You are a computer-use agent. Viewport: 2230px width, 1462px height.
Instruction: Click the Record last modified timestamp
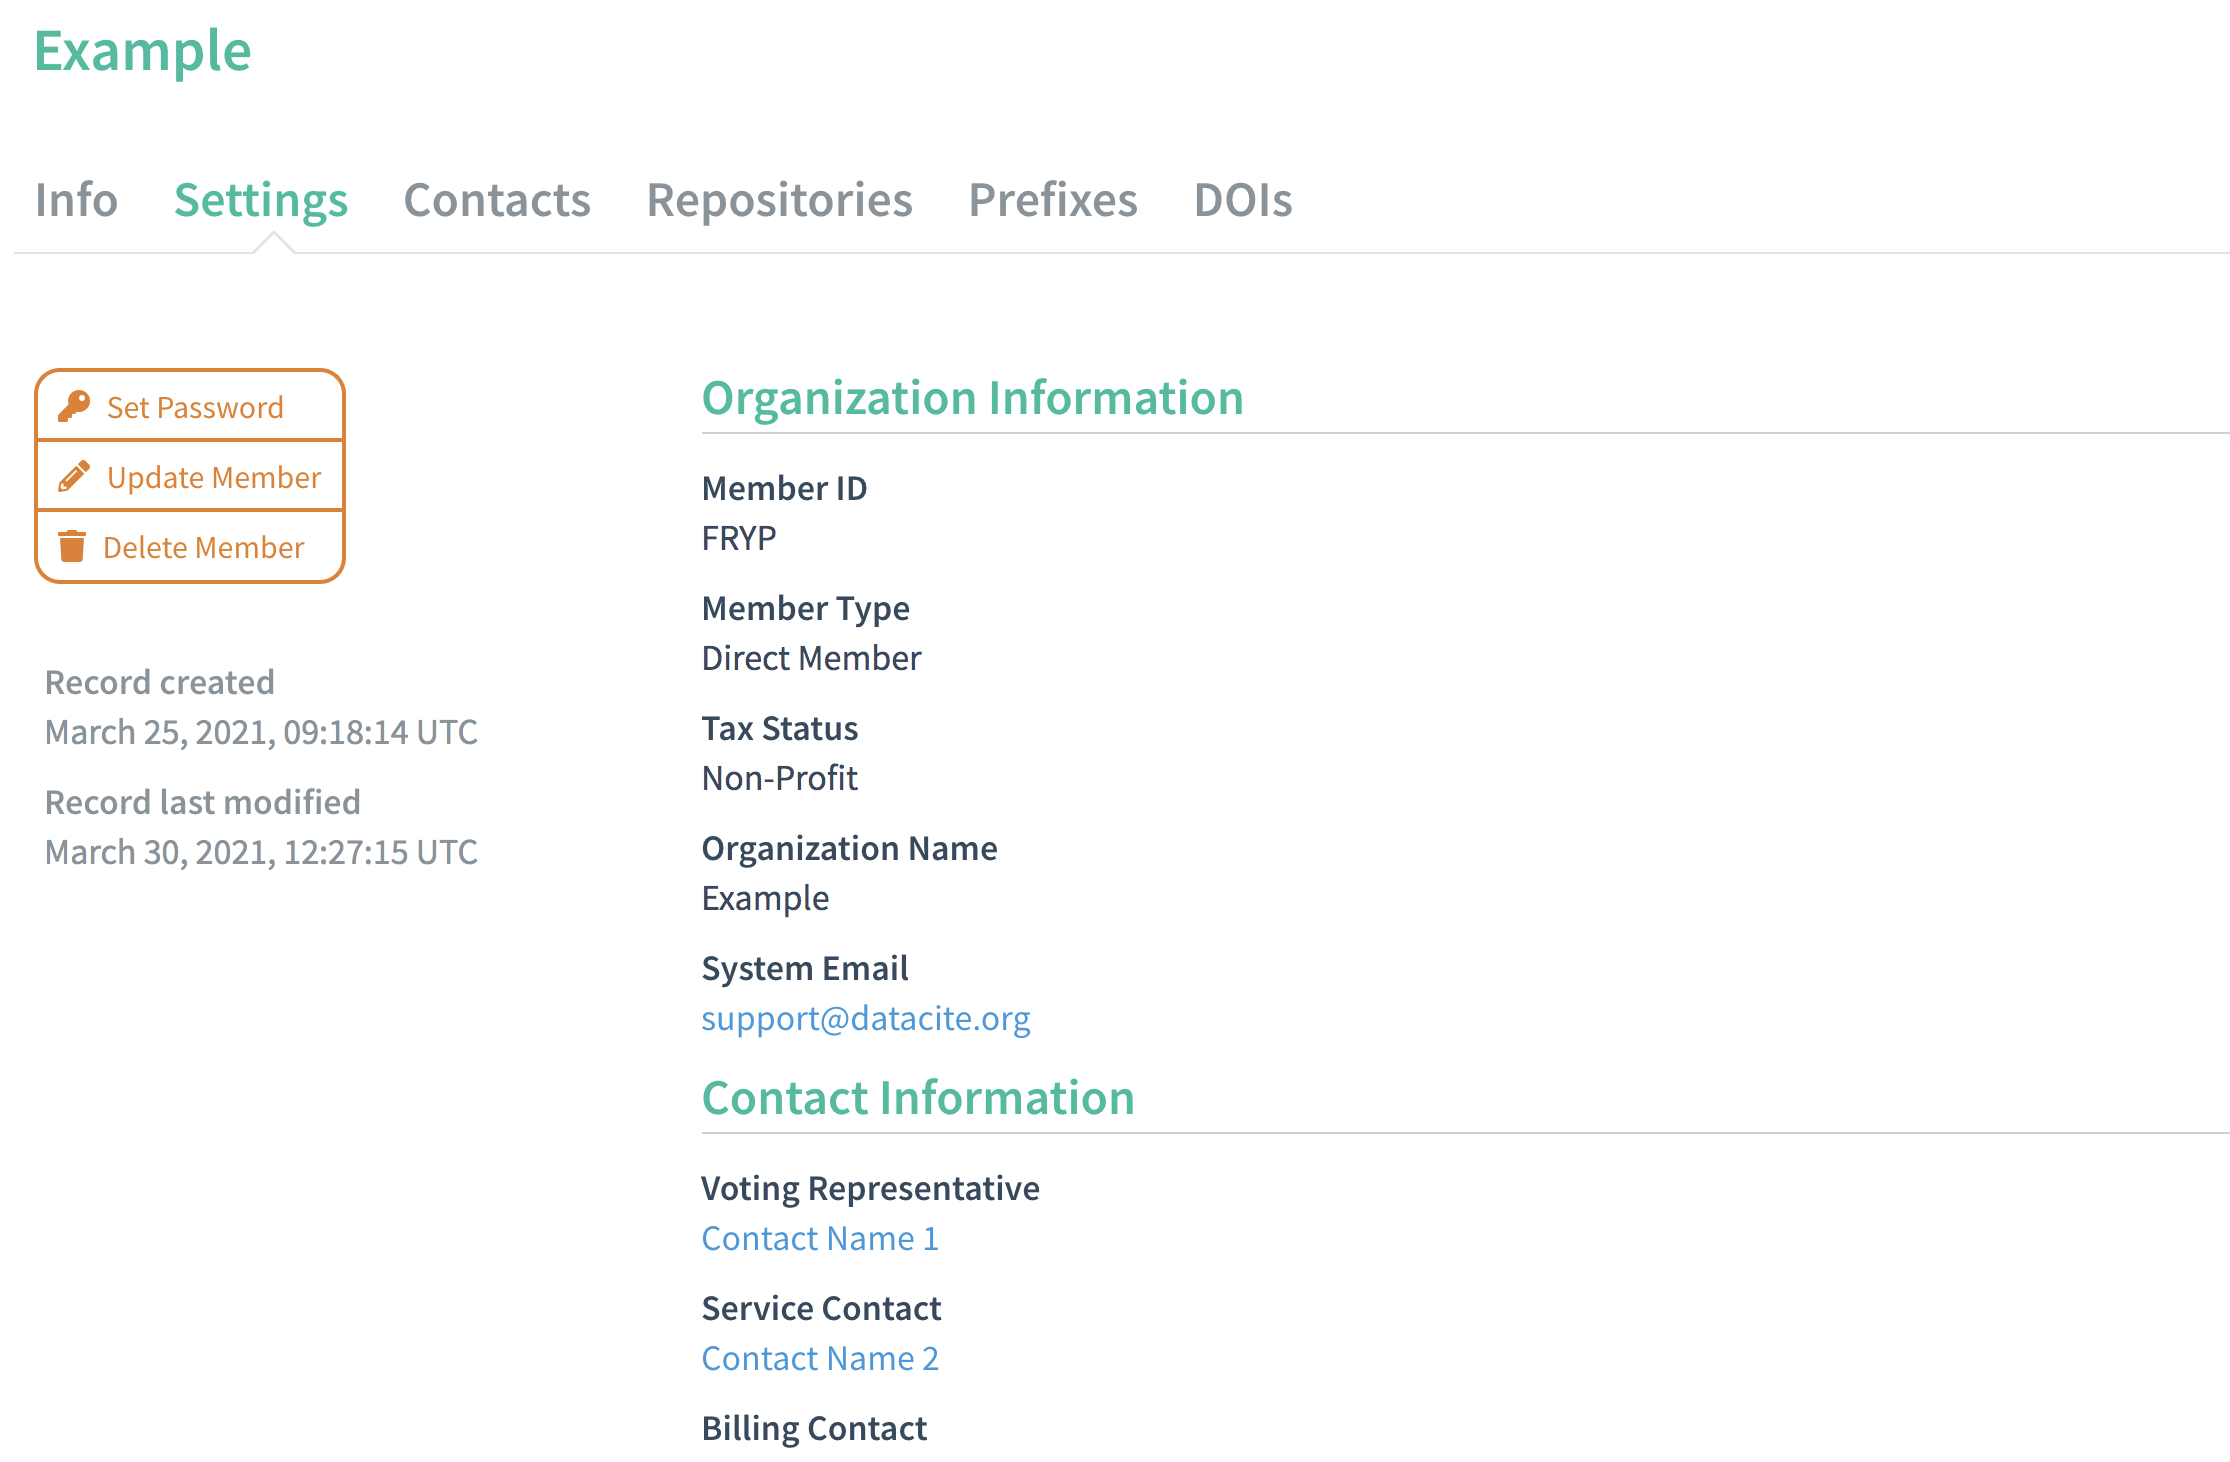click(x=261, y=852)
